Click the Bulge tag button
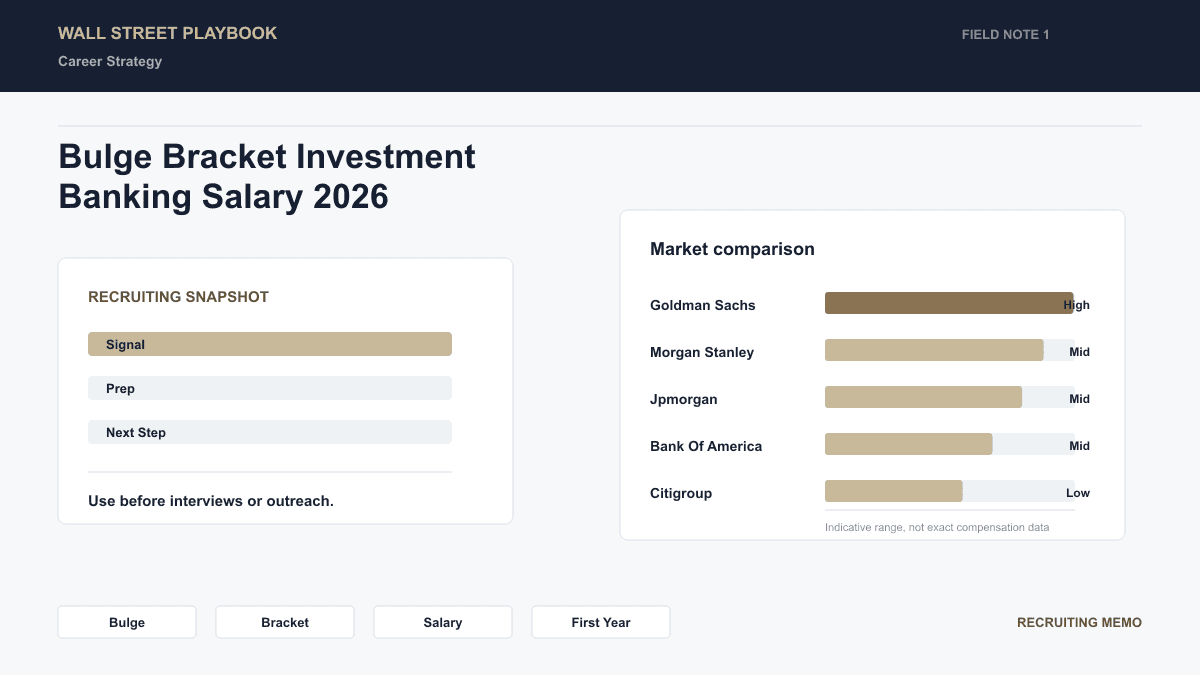 coord(127,622)
